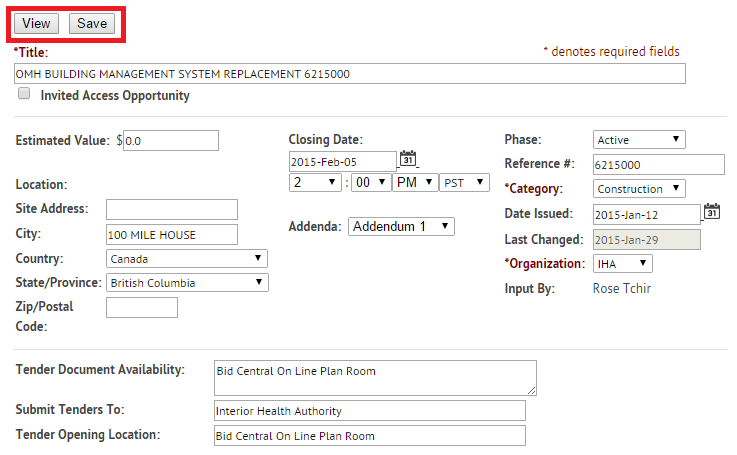Click the Tender Document Availability textarea
The width and height of the screenshot is (737, 455).
pyautogui.click(x=375, y=378)
